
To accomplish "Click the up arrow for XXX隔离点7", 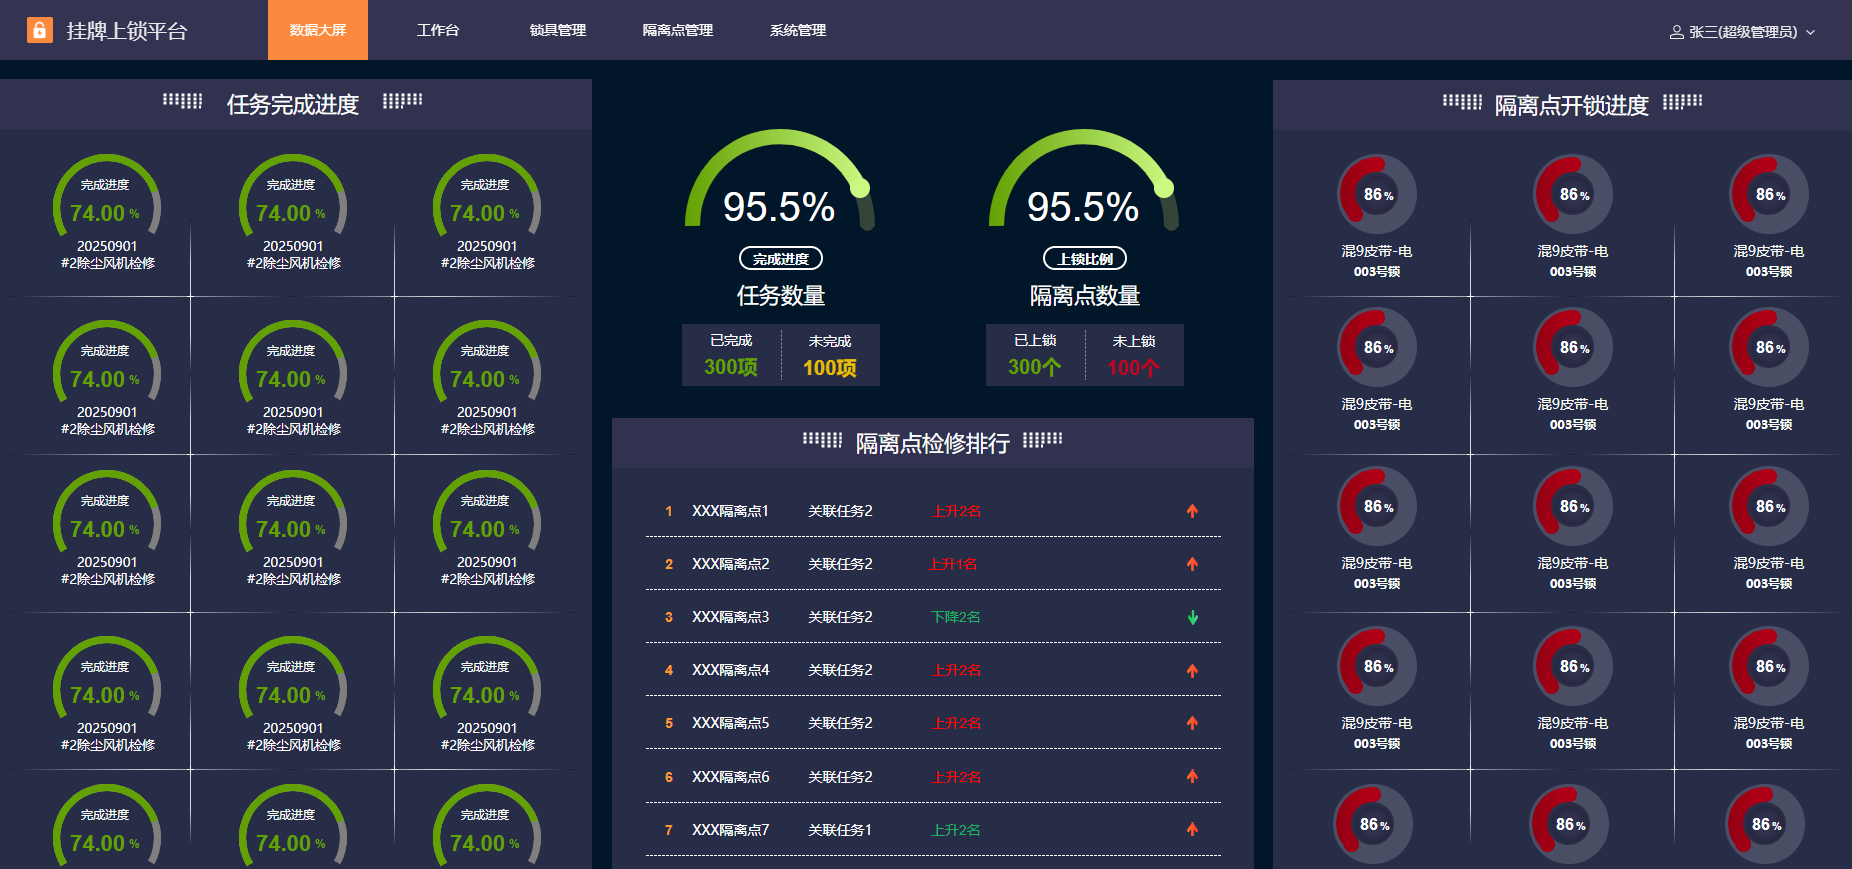I will (1192, 829).
